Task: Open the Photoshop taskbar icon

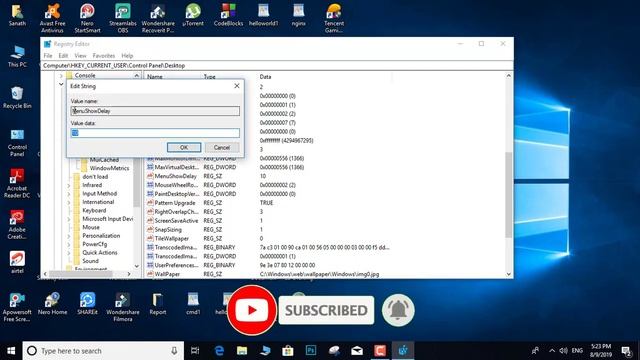Action: pyautogui.click(x=311, y=351)
